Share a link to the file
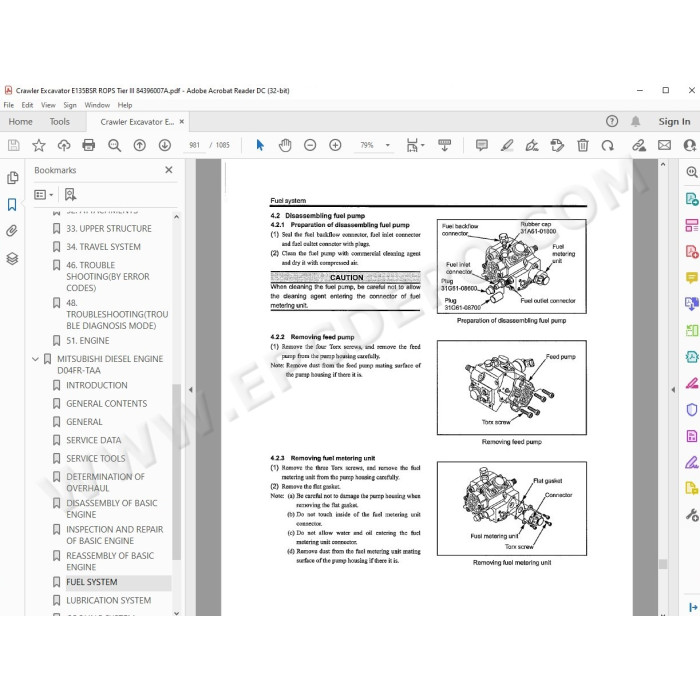 coord(639,145)
